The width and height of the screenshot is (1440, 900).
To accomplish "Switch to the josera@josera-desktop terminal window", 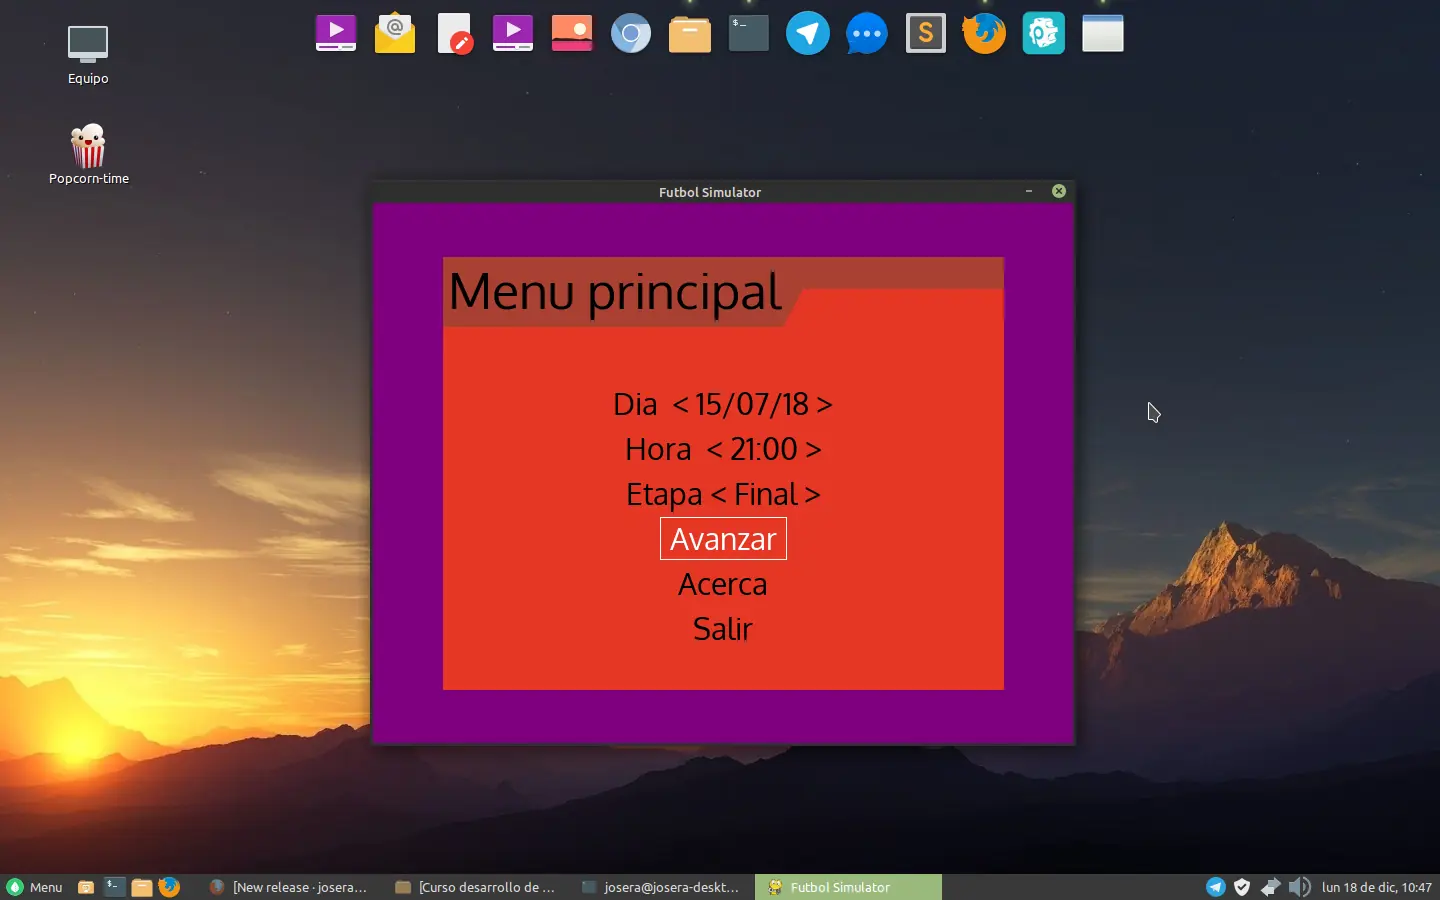I will tap(661, 887).
